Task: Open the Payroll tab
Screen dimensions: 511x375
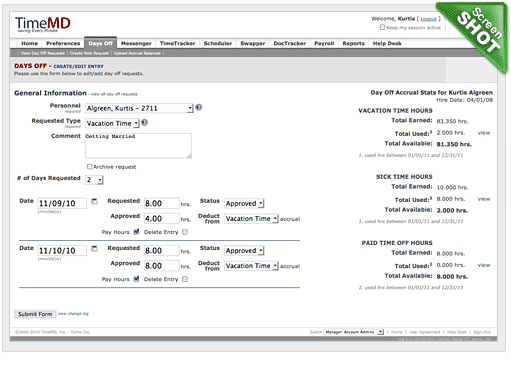Action: [324, 43]
